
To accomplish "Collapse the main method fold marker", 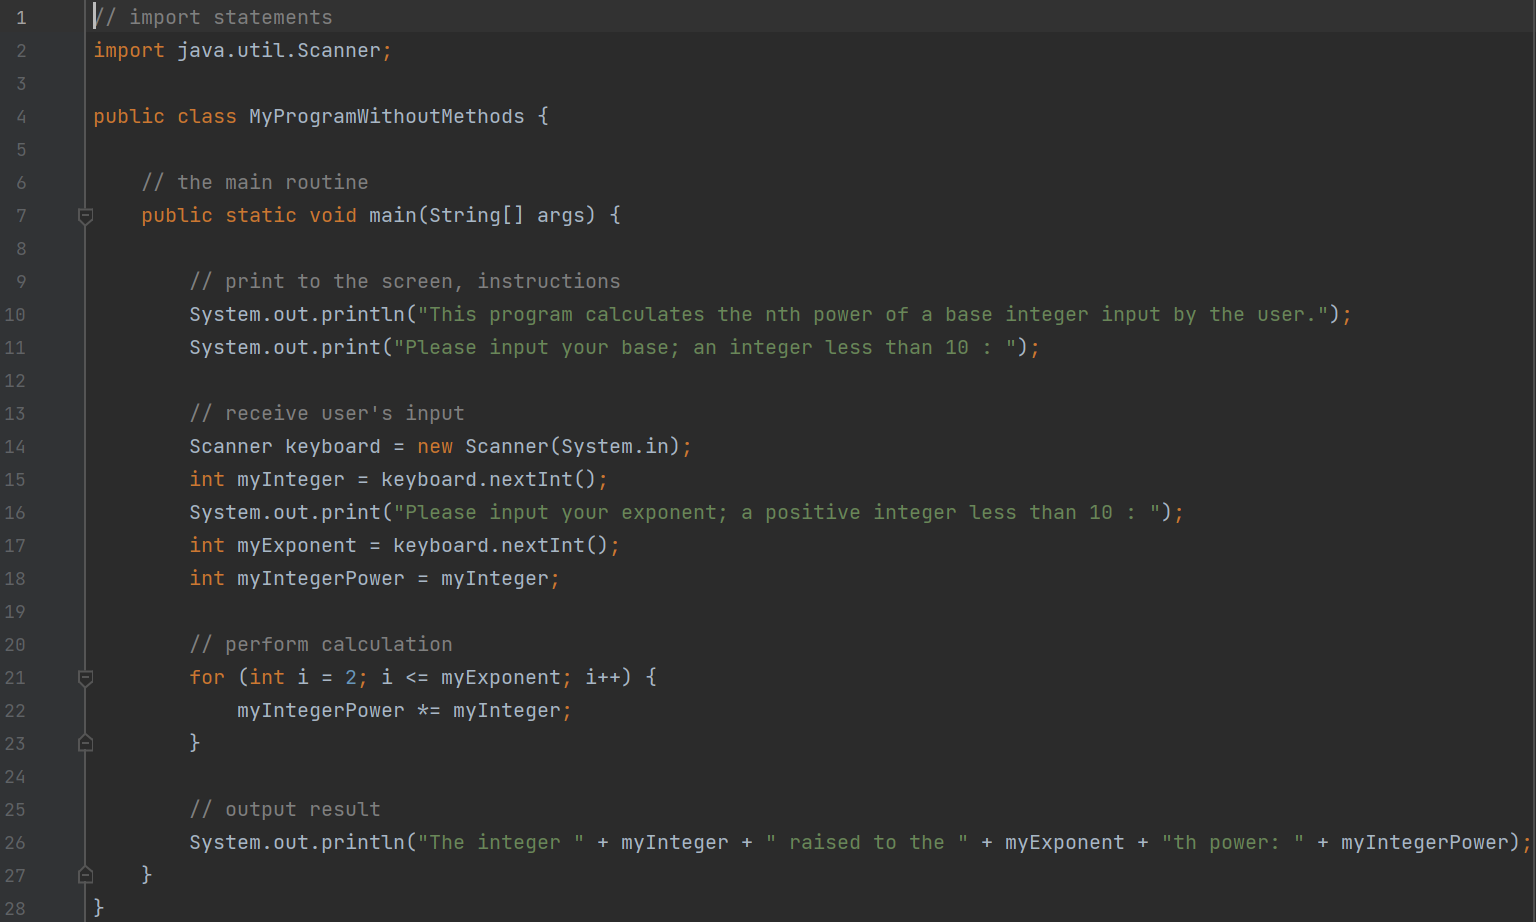I will click(x=85, y=216).
